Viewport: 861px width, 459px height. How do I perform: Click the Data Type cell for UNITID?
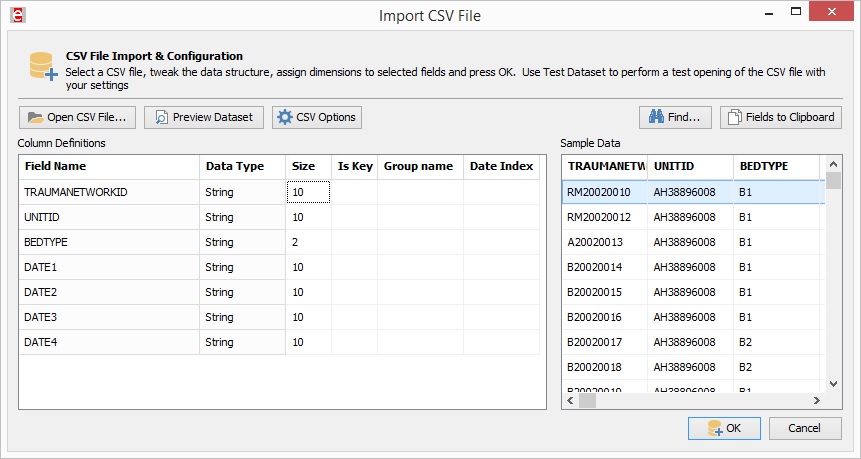(242, 217)
